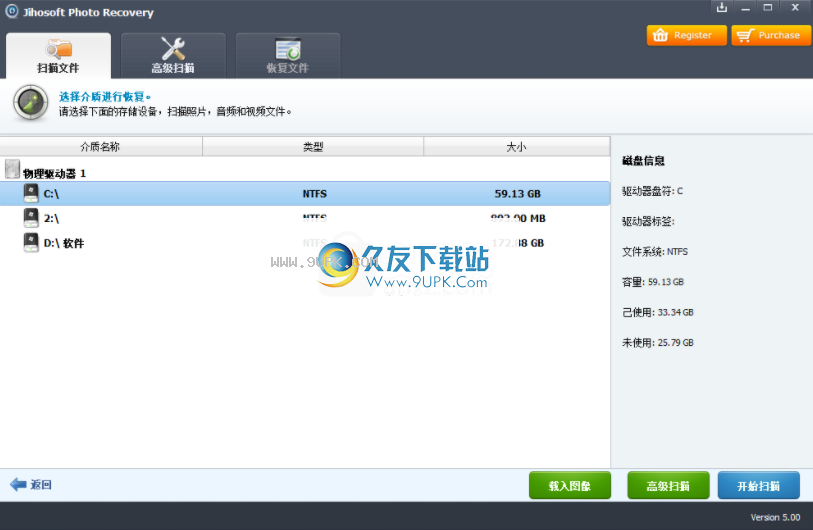Click the Jihosoft app logo icon
Viewport: 813px width, 530px height.
(11, 11)
